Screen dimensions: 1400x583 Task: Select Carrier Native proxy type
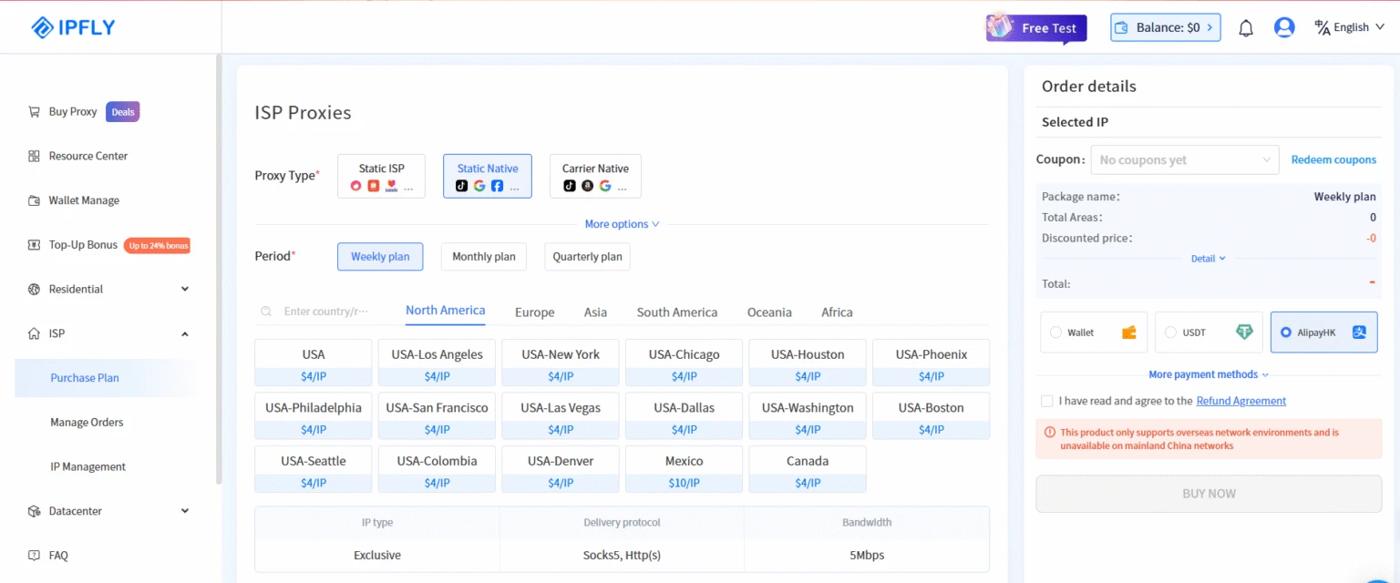(595, 176)
